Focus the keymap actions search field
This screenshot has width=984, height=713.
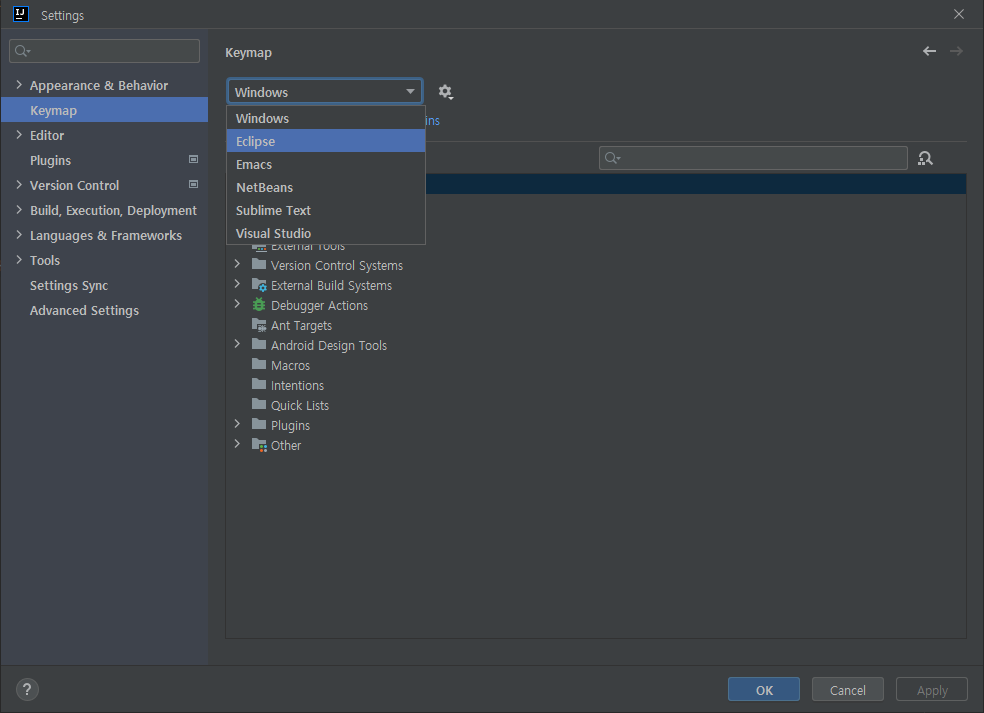tap(753, 158)
